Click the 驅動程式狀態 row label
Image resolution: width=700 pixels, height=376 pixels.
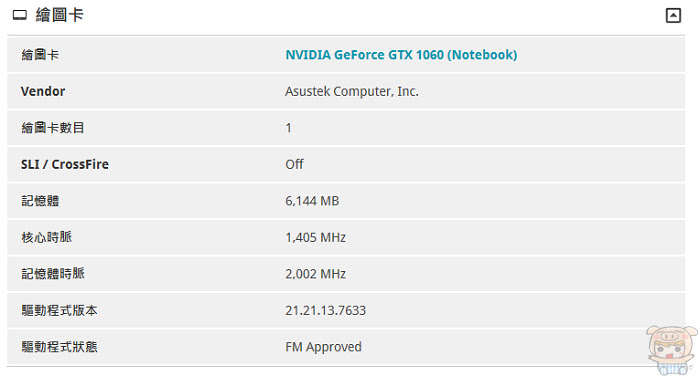click(59, 347)
